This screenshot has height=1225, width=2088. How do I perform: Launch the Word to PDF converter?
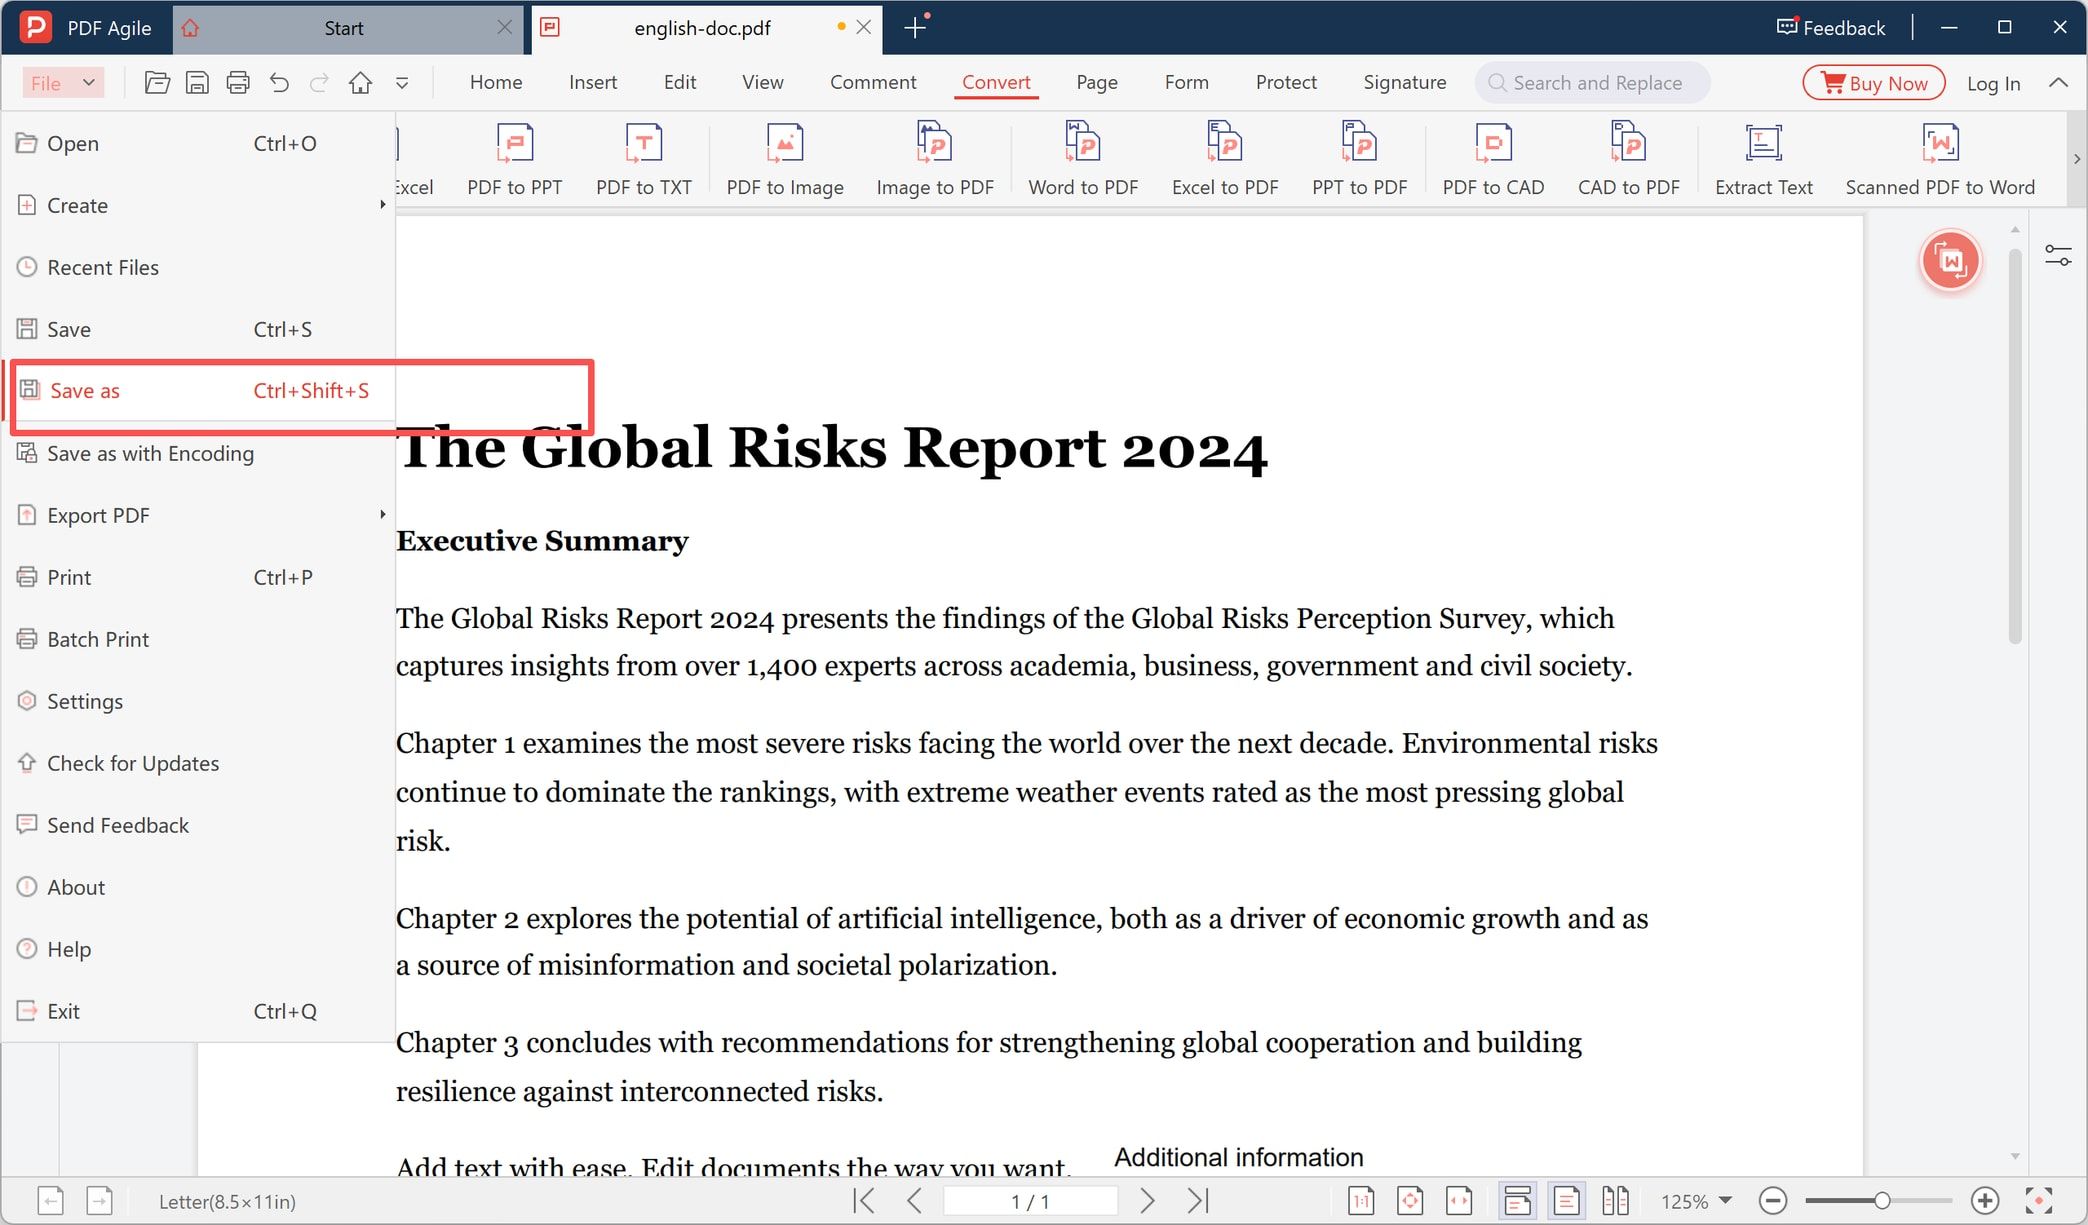click(x=1083, y=159)
